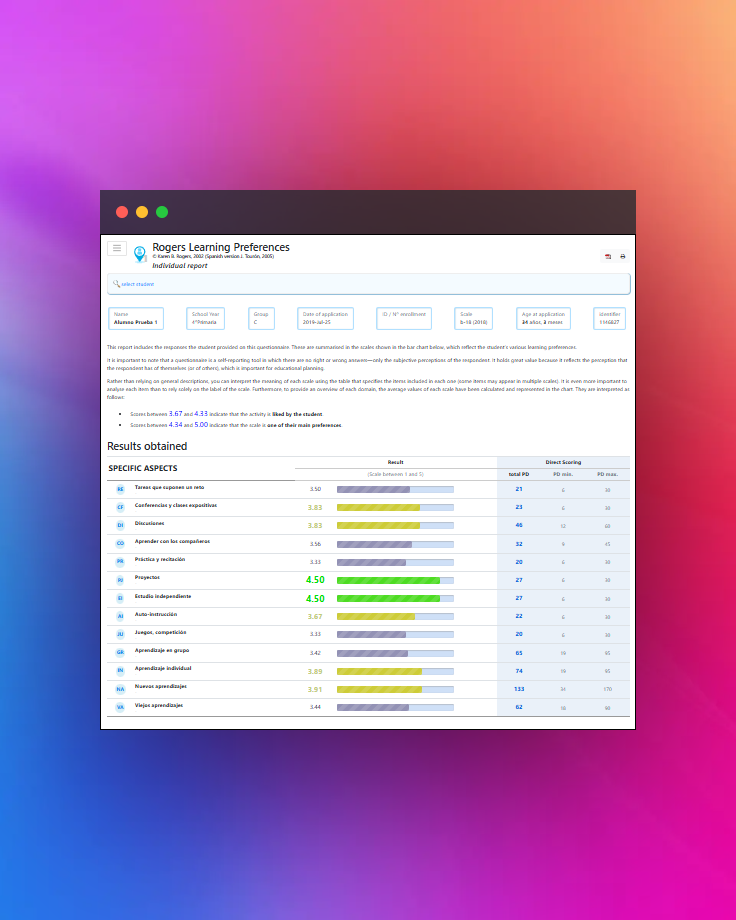Click the 'SPECIFIC ASPECTS' heading
Screen dimensions: 736x920
143,468
